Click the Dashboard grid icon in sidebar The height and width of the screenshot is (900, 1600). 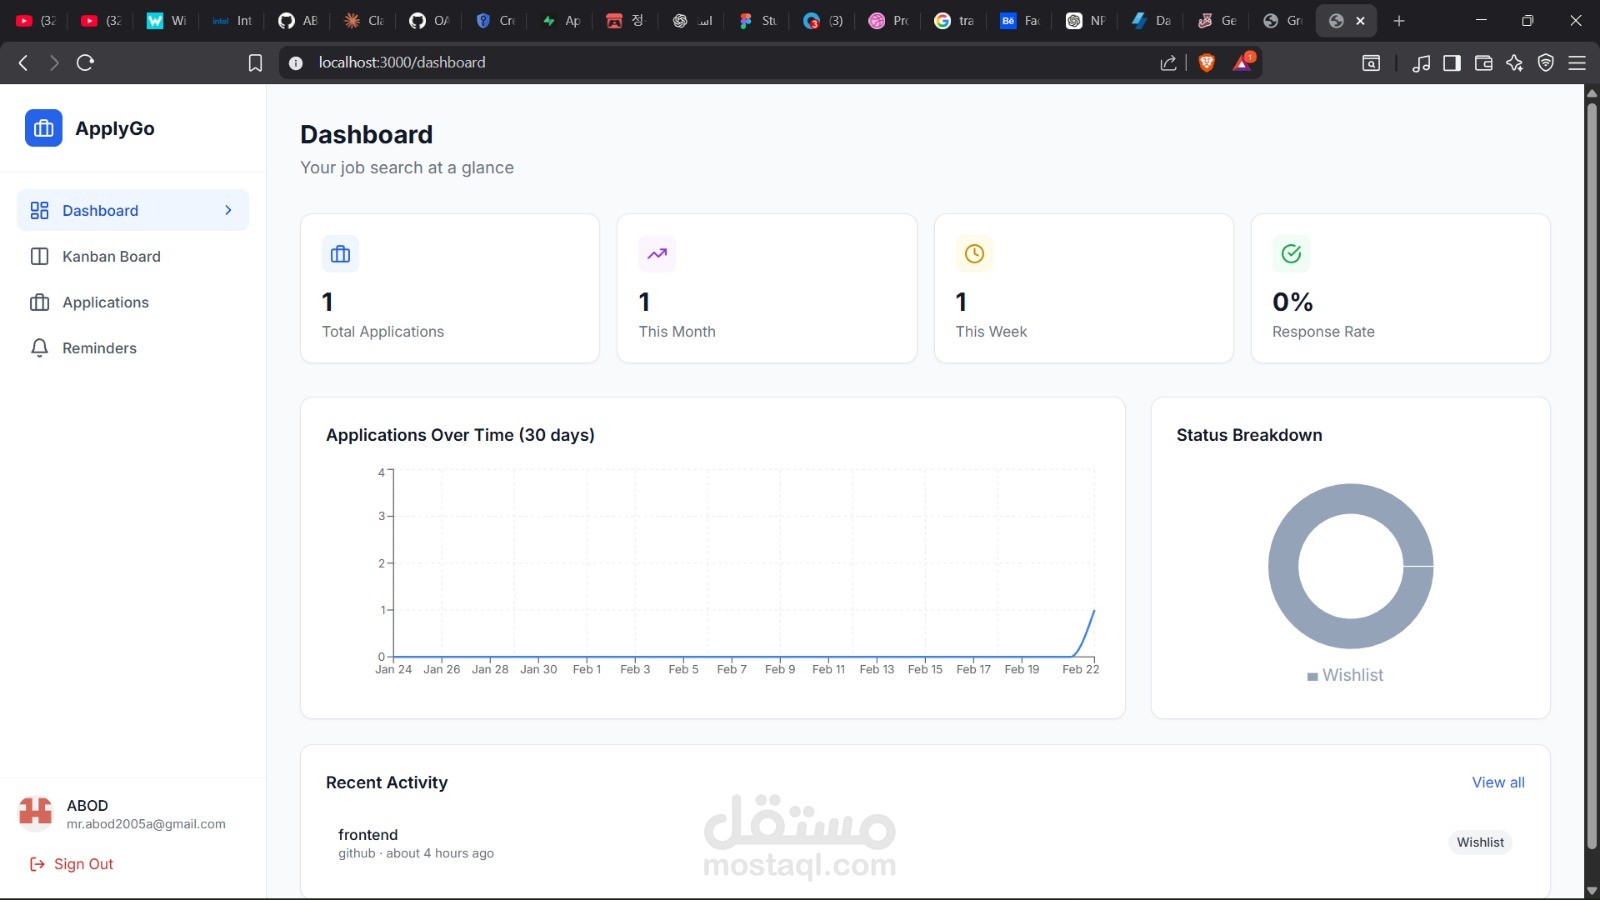(x=40, y=210)
